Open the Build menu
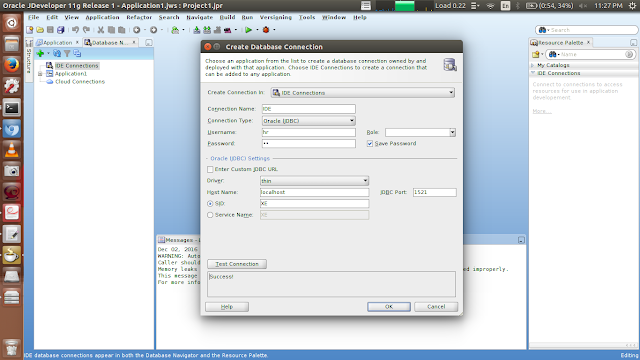This screenshot has height=360, width=640. point(227,18)
